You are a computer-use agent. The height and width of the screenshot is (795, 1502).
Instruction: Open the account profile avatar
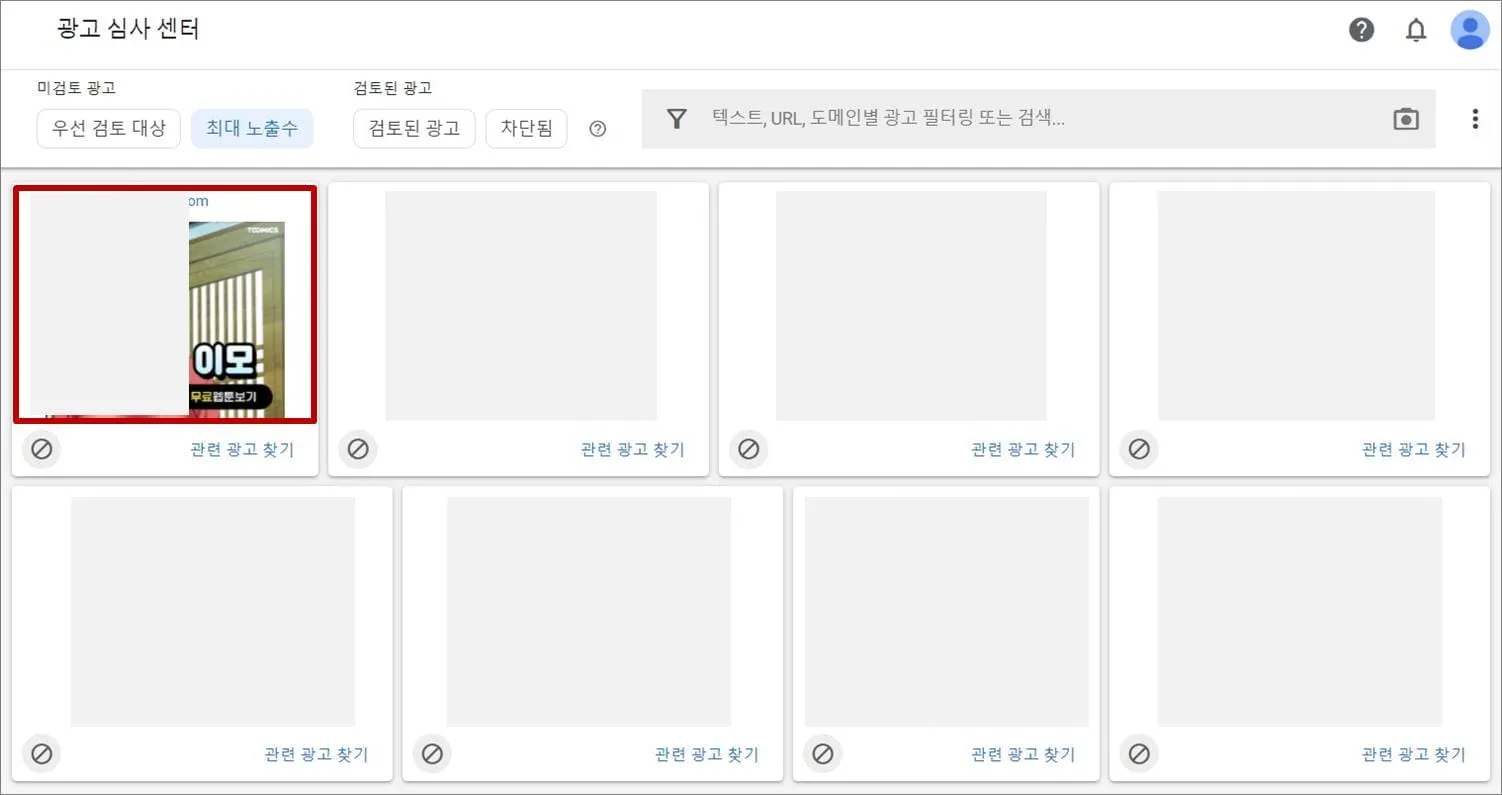[1469, 30]
